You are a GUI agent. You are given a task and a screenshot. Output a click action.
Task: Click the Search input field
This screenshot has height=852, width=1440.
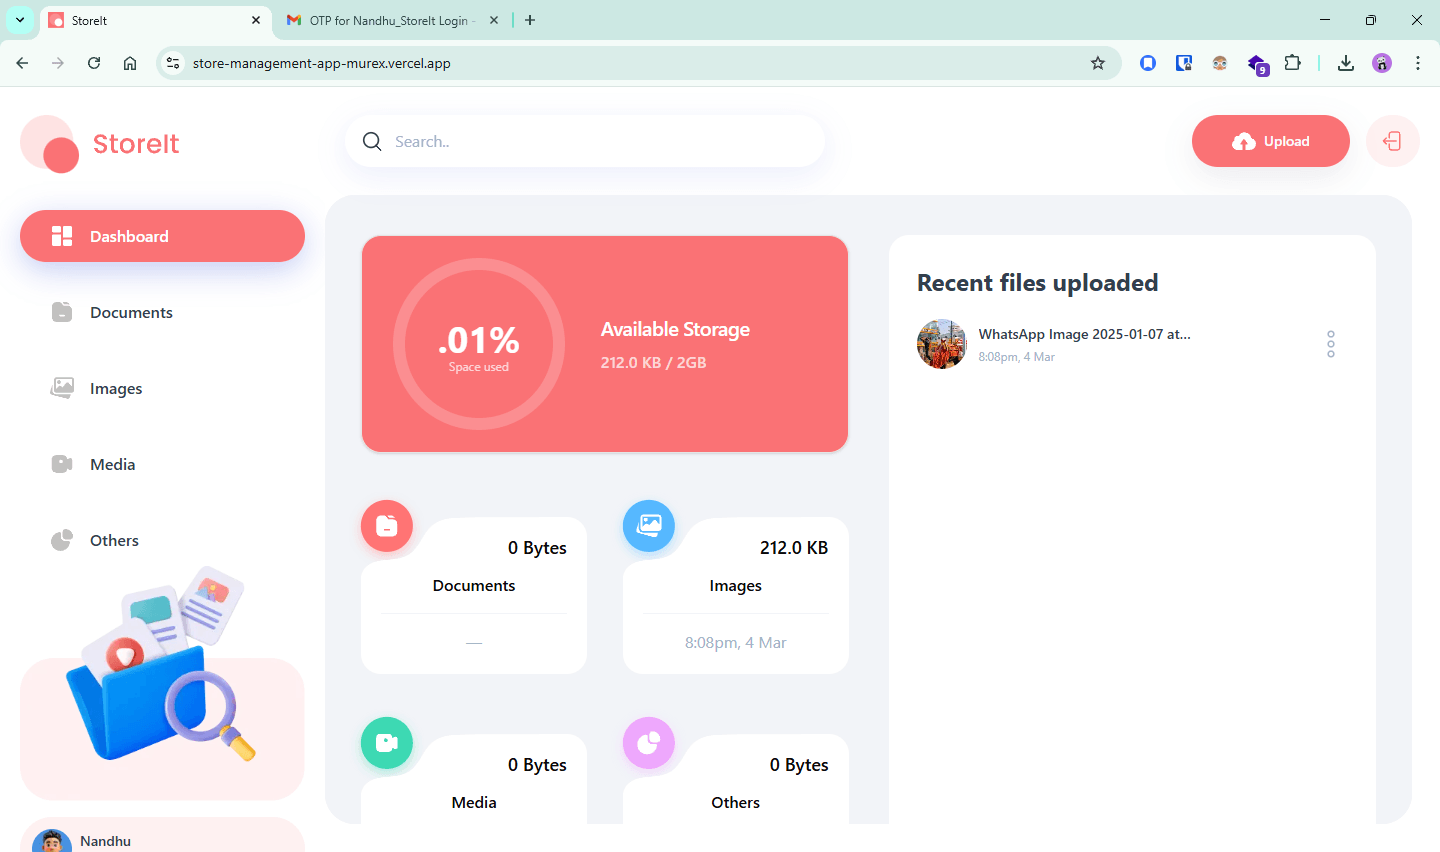tap(600, 141)
